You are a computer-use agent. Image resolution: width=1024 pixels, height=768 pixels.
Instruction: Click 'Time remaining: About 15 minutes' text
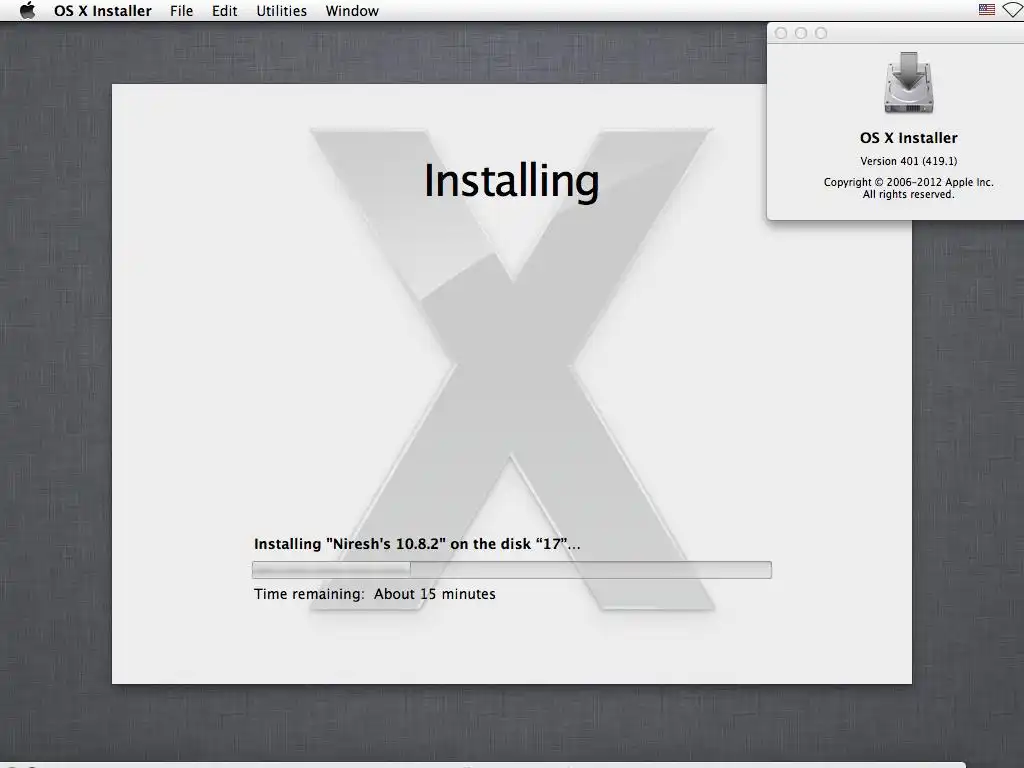(x=375, y=594)
